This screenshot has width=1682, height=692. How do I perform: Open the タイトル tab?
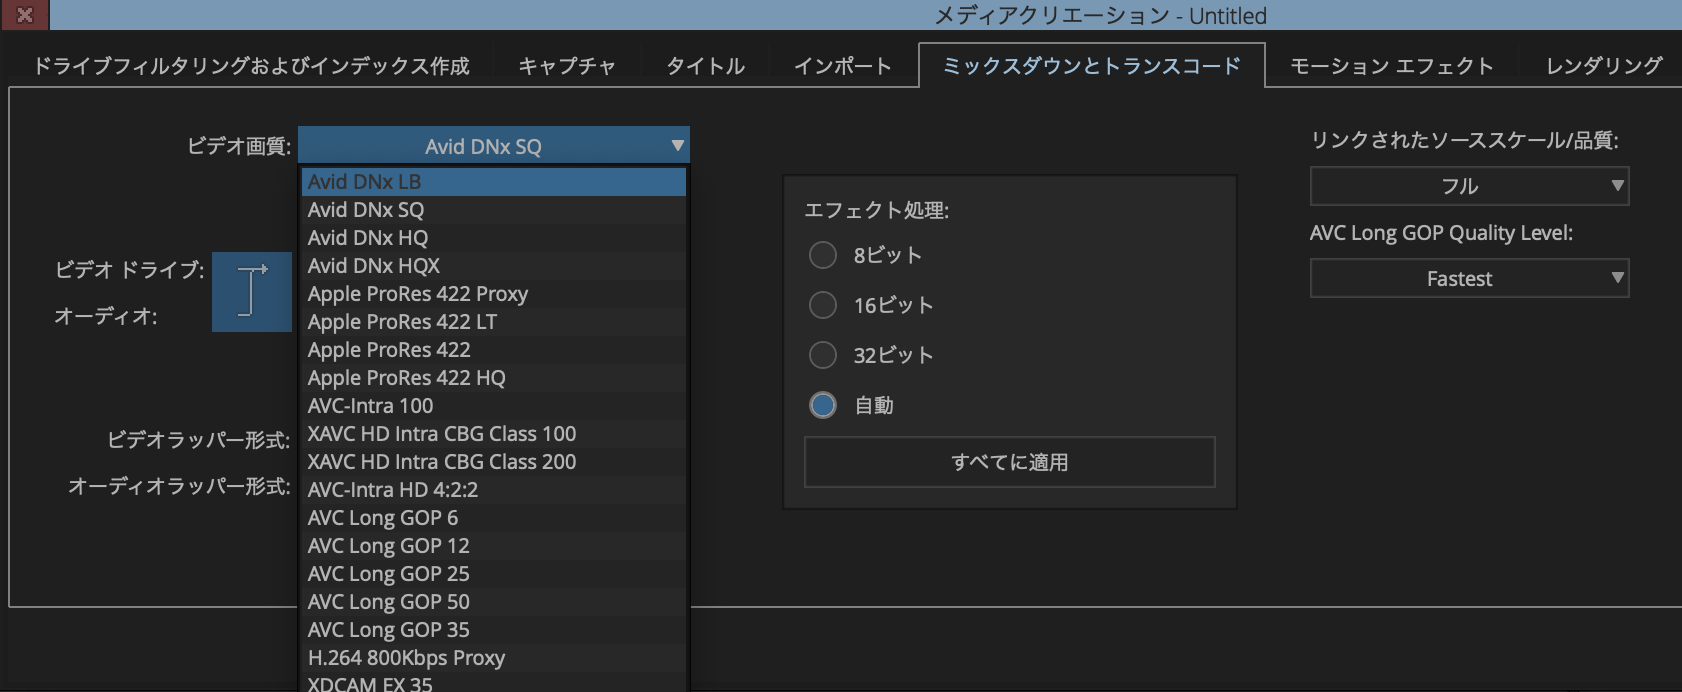coord(705,66)
